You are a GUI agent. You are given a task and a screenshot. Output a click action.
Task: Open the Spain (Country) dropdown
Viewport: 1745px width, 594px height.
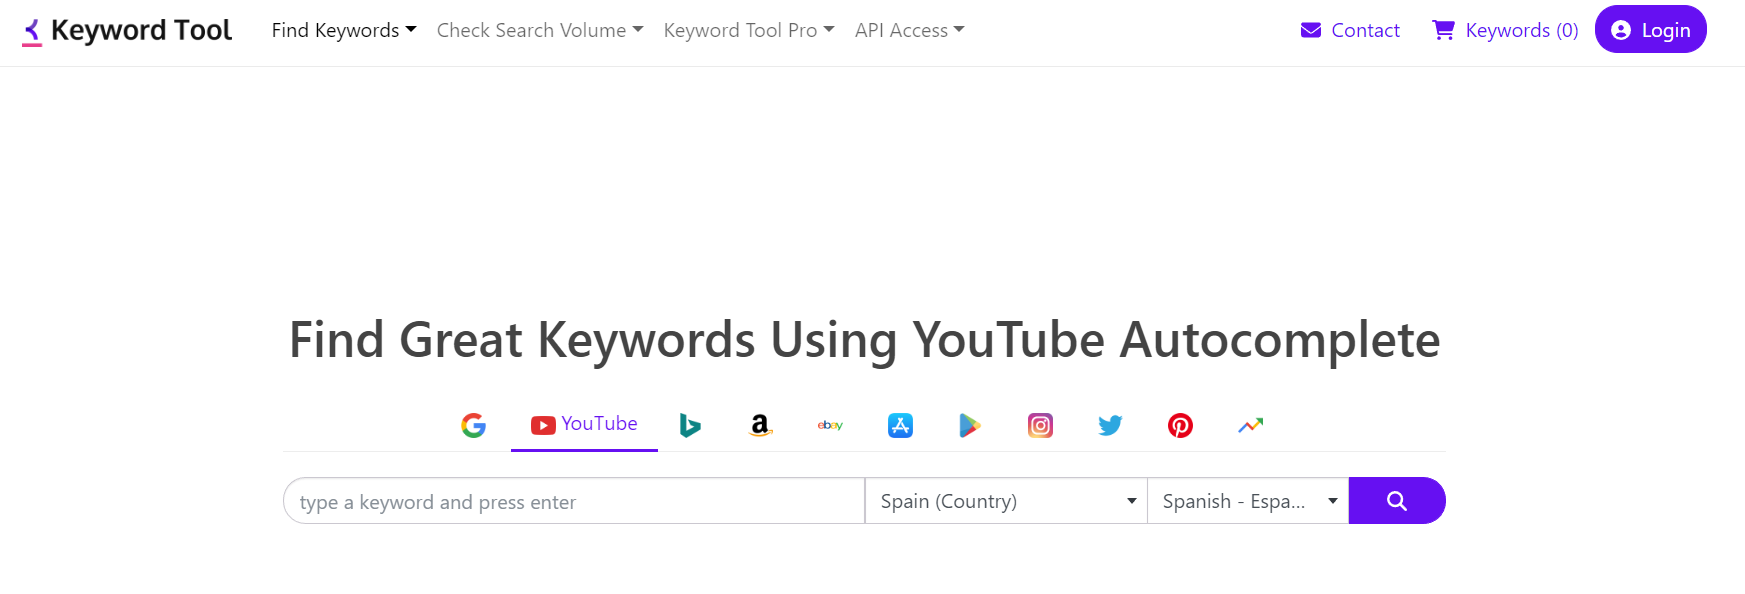click(x=1006, y=501)
